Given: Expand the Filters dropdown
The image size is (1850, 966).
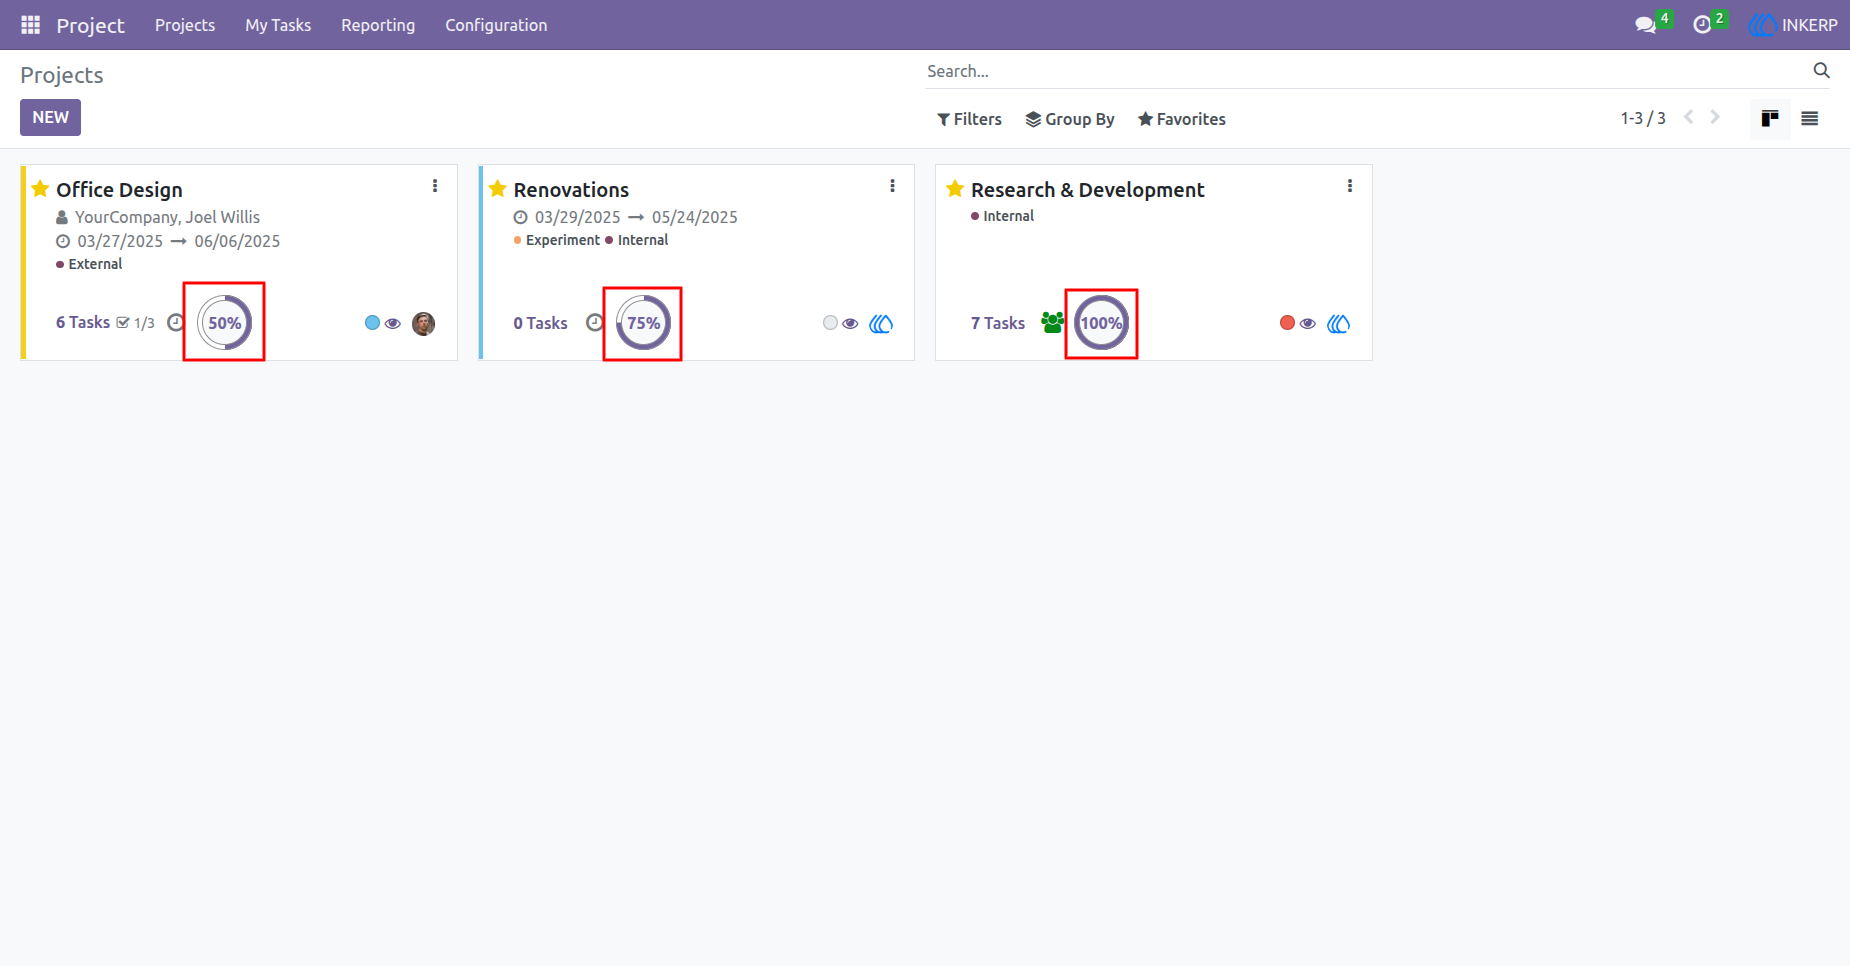Looking at the screenshot, I should point(969,119).
